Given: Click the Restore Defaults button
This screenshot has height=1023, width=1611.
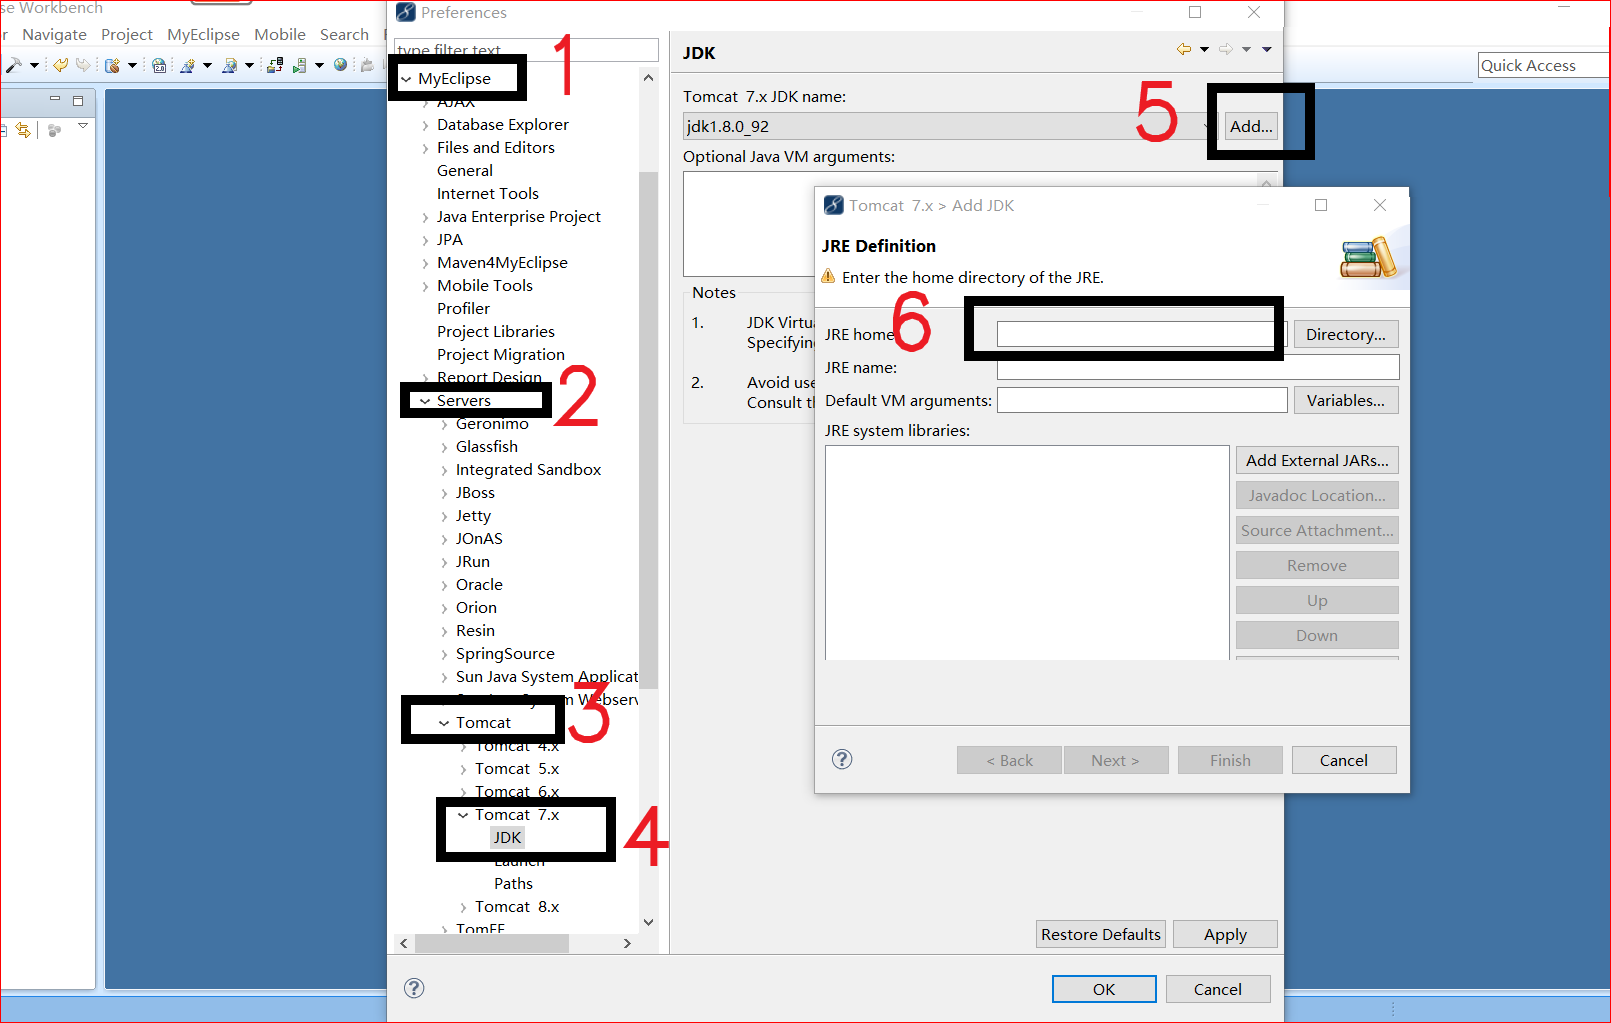Looking at the screenshot, I should click(1100, 933).
